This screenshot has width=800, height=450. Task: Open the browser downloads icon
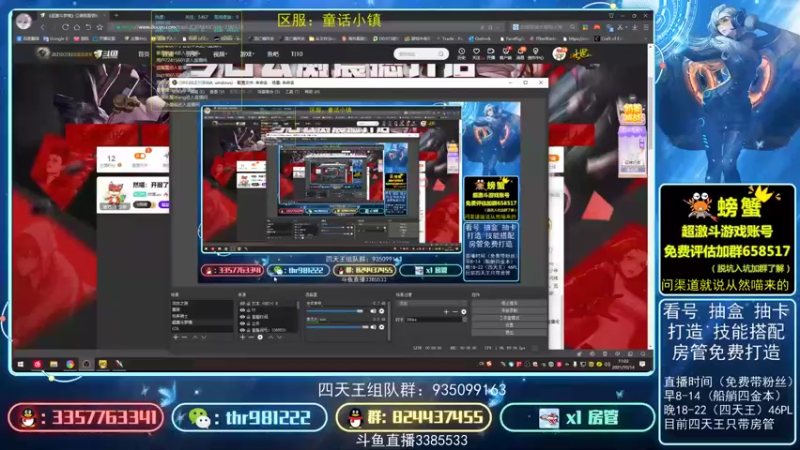(635, 27)
